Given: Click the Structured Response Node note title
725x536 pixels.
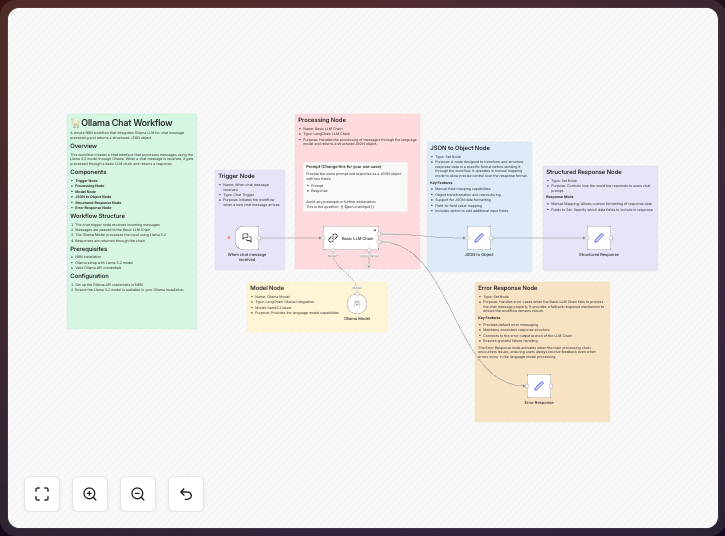Looking at the screenshot, I should click(584, 172).
